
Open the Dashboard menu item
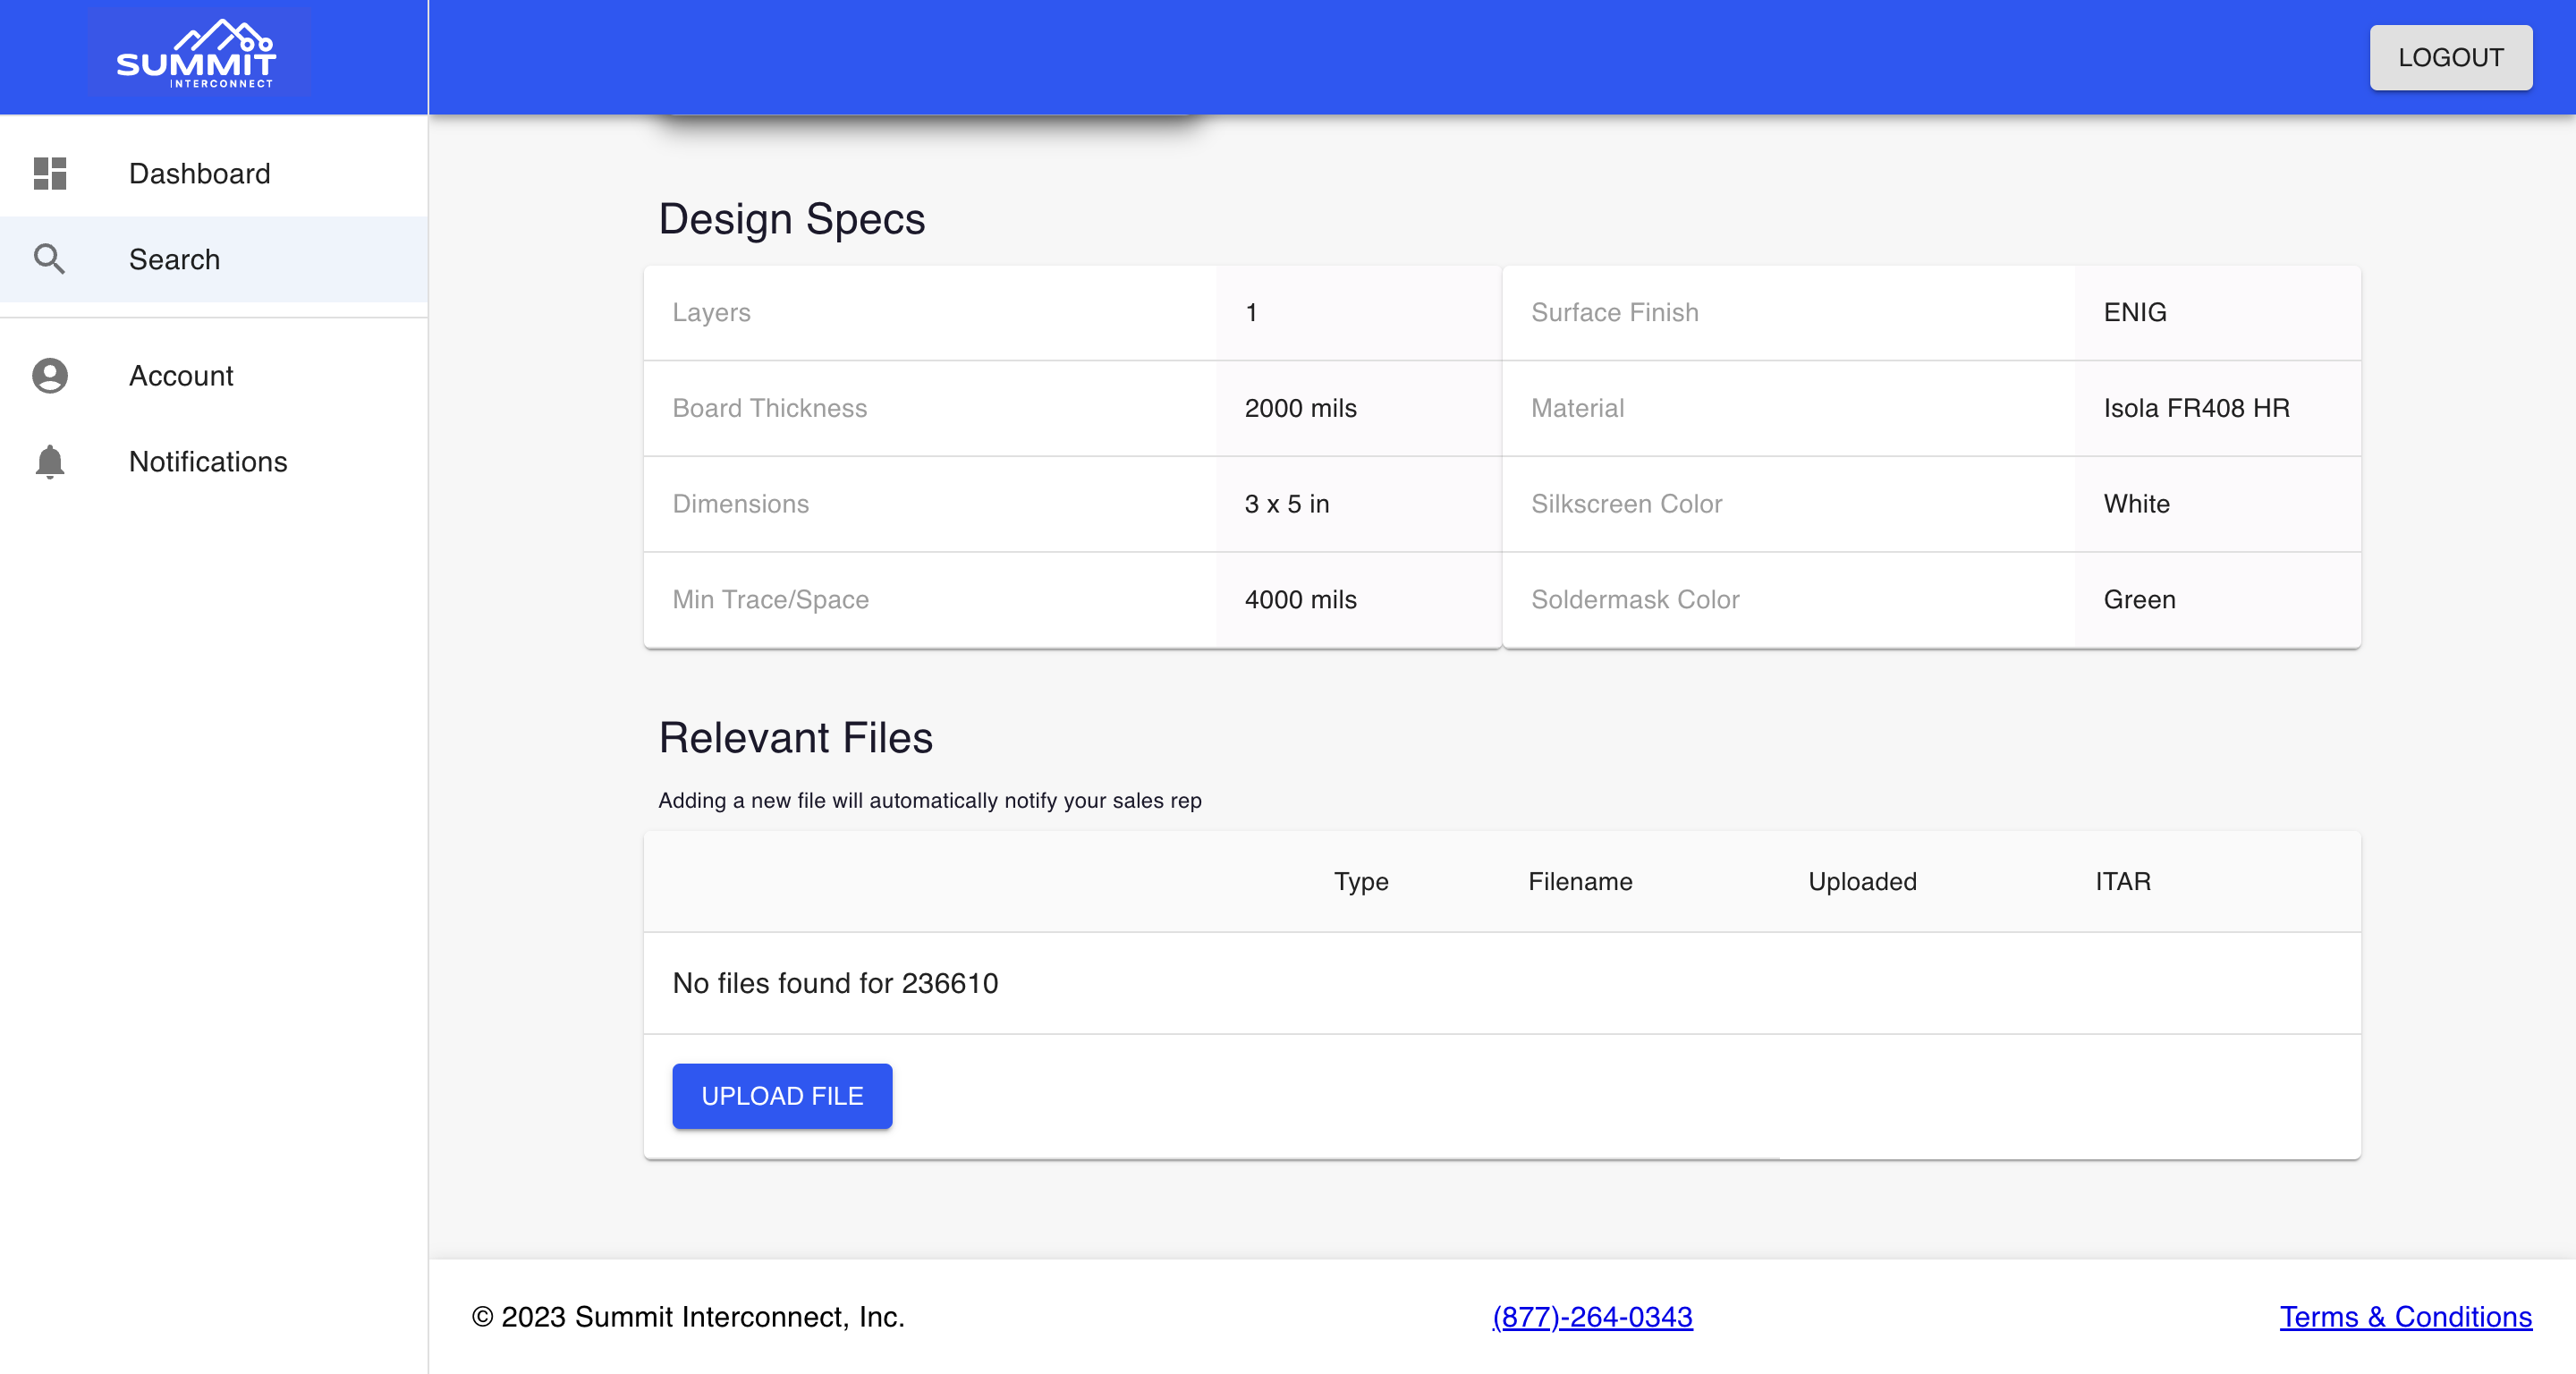214,173
